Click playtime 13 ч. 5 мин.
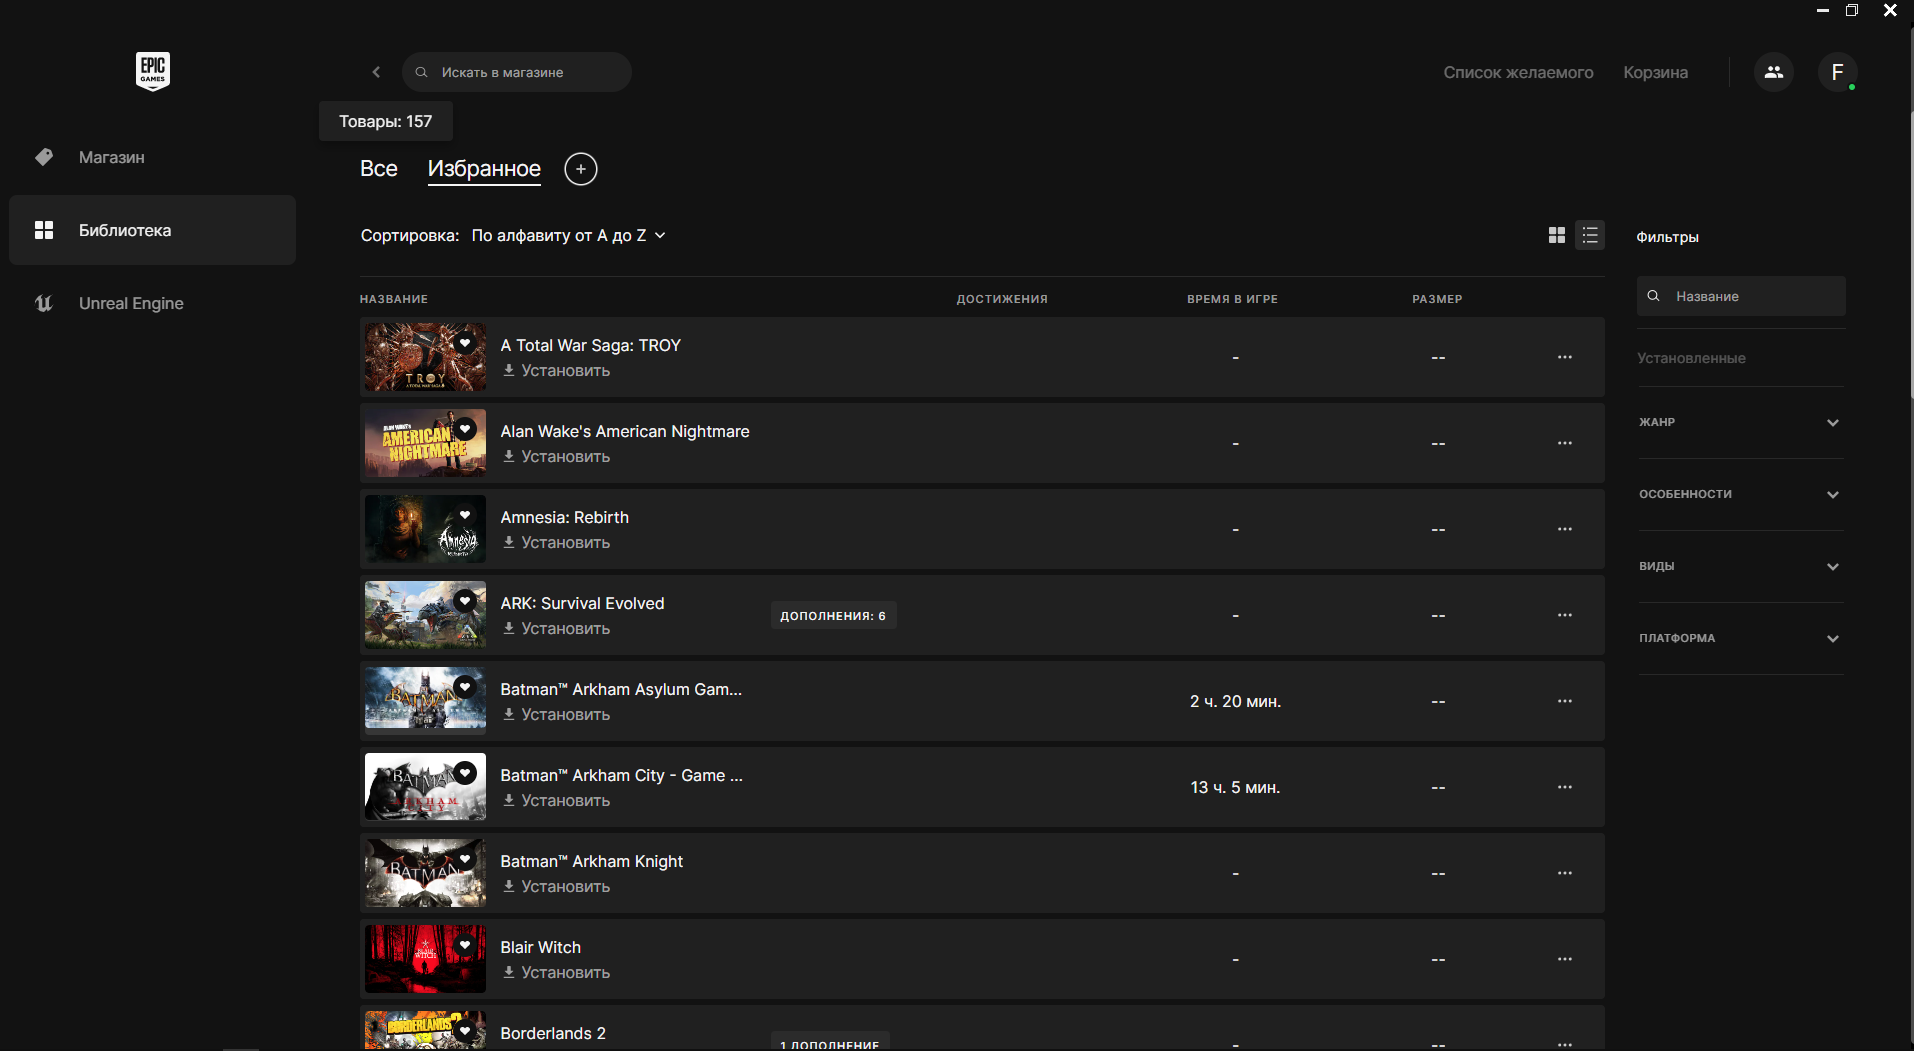Screen dimensions: 1914x1051 pyautogui.click(x=1235, y=787)
